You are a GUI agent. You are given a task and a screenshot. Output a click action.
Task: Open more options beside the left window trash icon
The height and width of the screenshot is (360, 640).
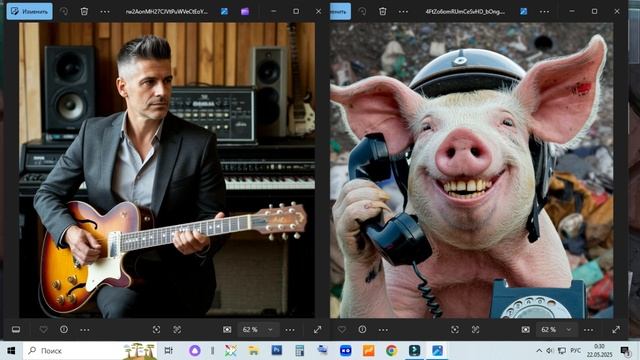[104, 11]
